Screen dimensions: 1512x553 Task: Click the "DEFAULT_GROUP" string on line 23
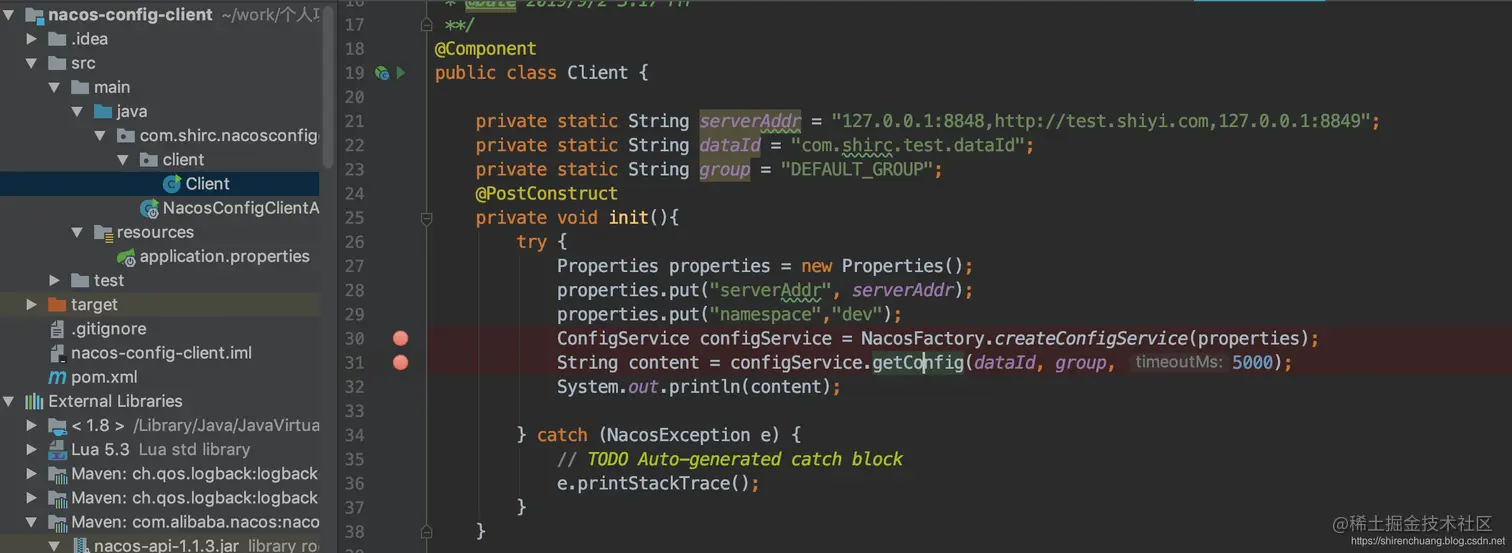tap(858, 169)
